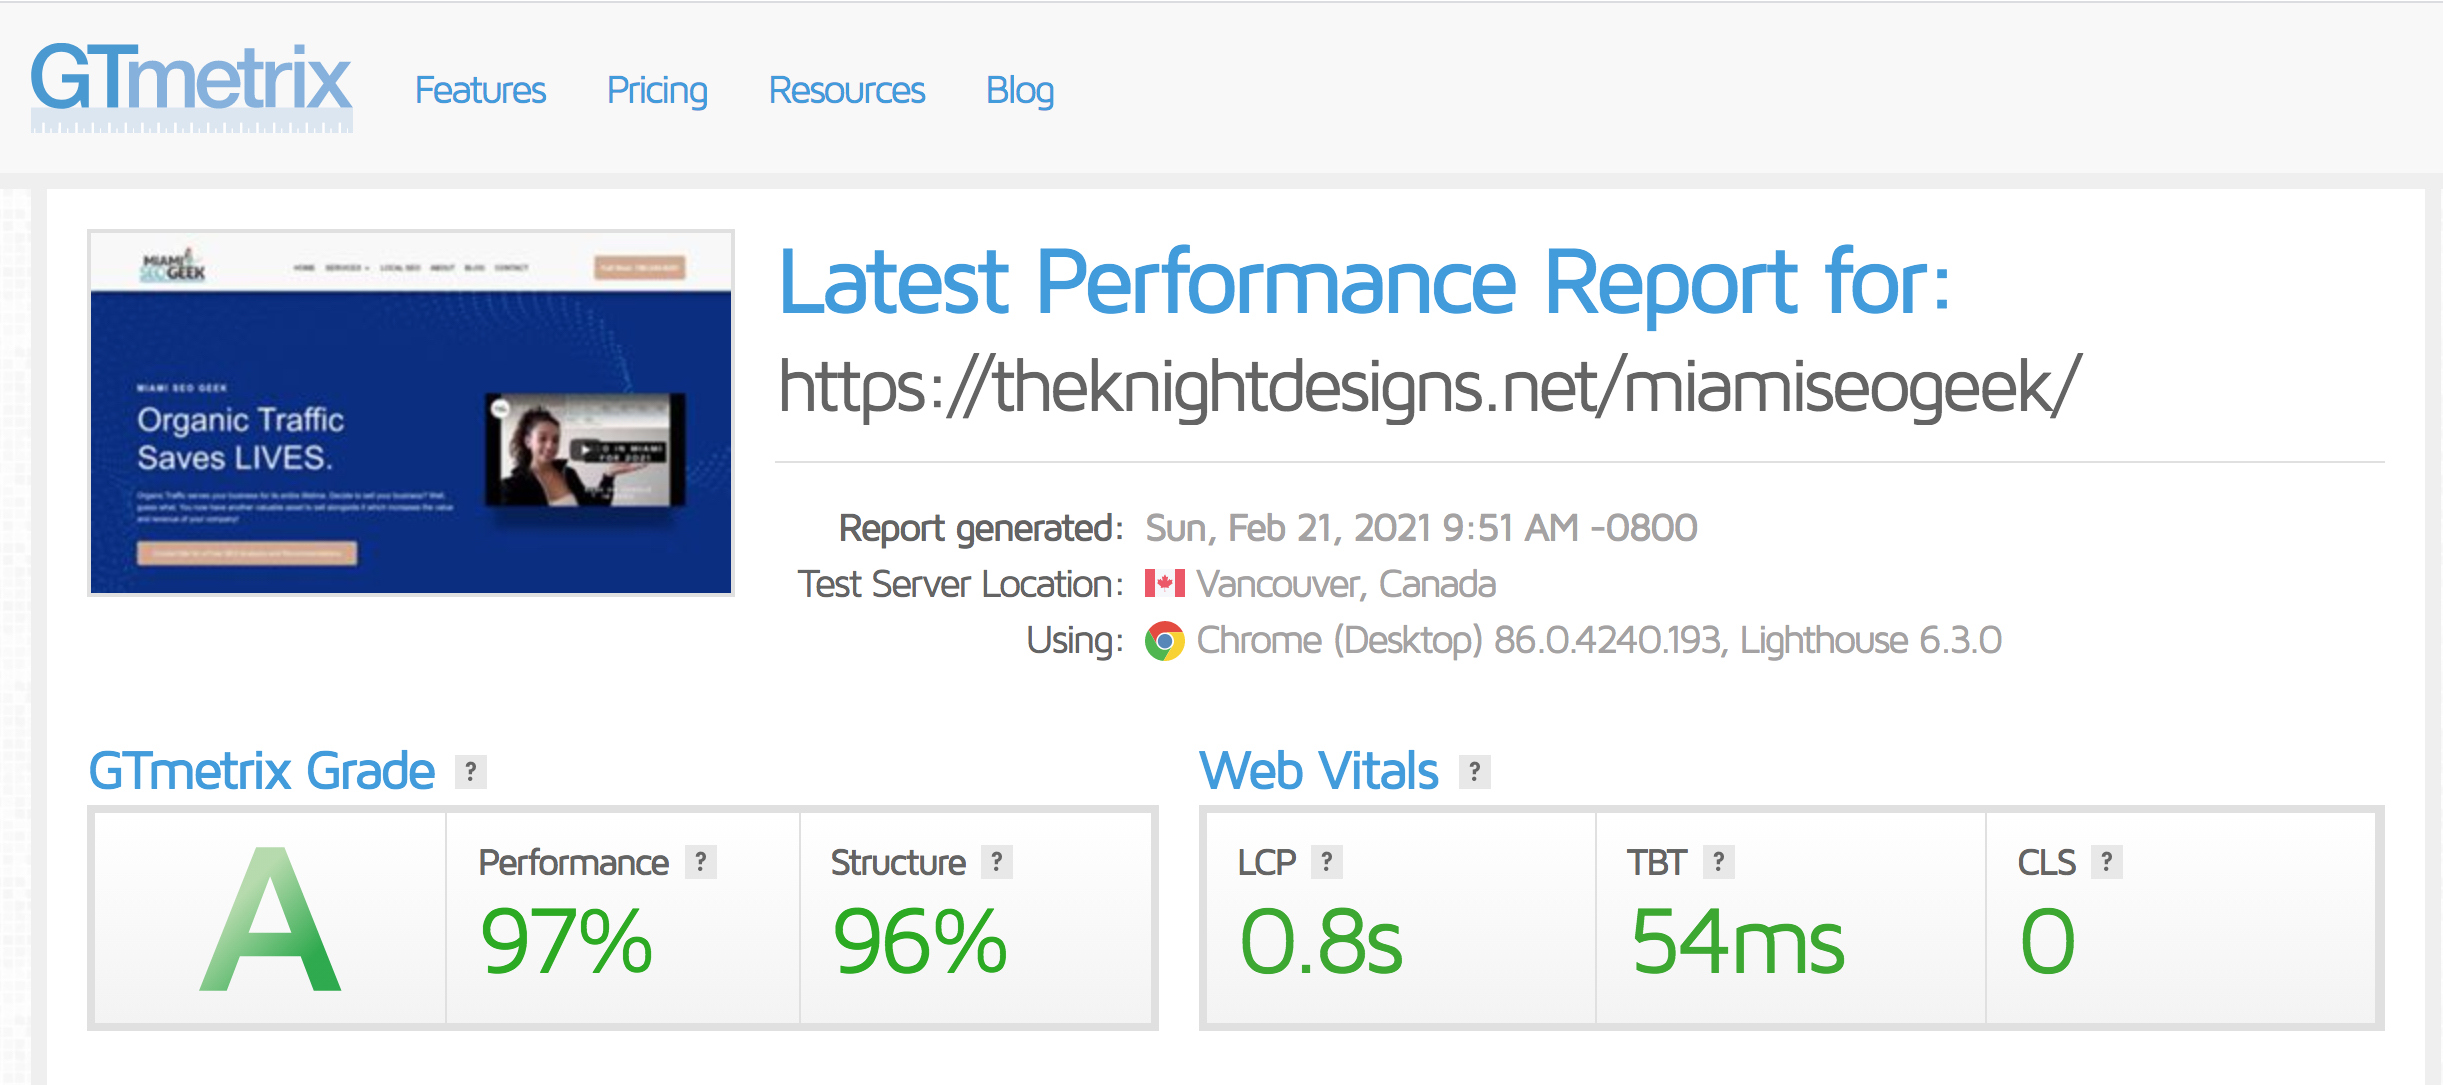Click the GTmetrix Grade help question mark
This screenshot has width=2443, height=1085.
471,771
